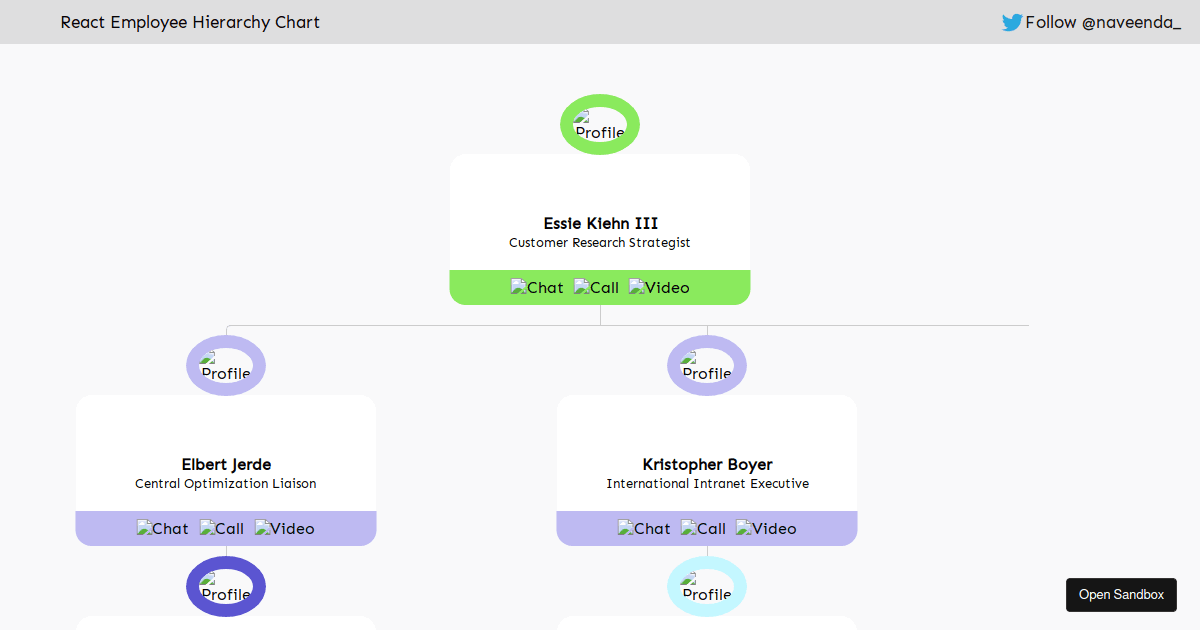Click the Twitter bird icon

[1011, 21]
